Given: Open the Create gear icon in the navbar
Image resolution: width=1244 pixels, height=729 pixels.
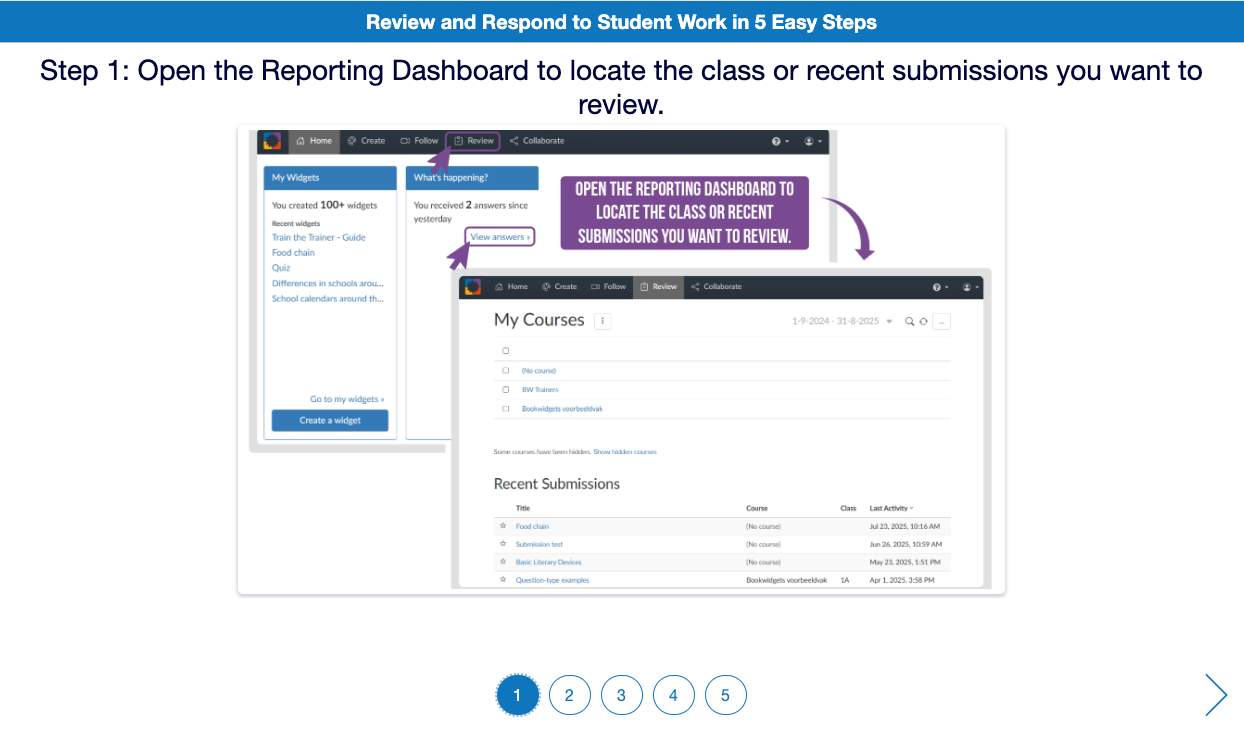Looking at the screenshot, I should click(351, 141).
